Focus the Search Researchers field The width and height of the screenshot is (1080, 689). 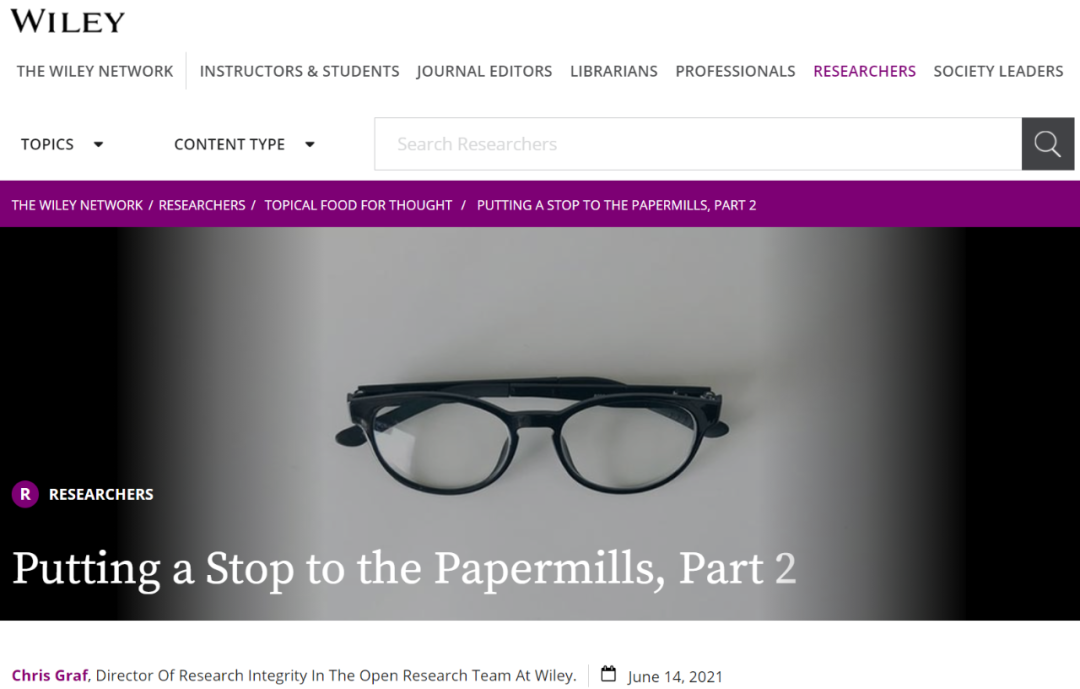pyautogui.click(x=698, y=144)
